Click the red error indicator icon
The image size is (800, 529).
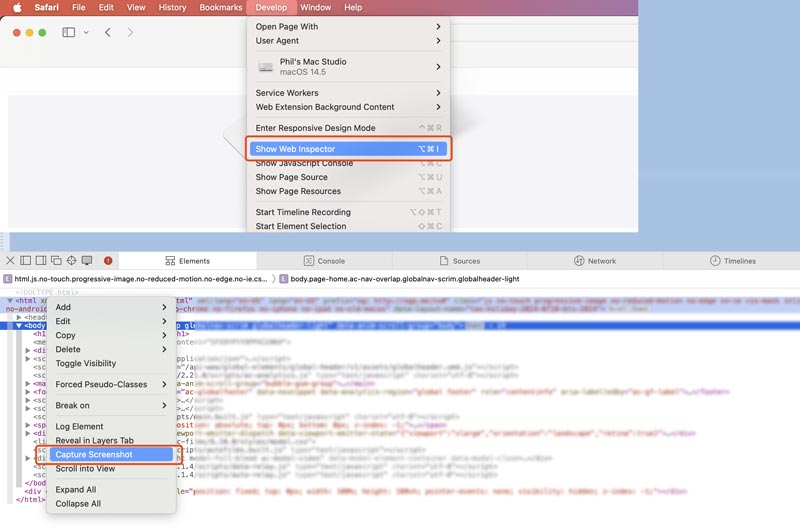108,261
